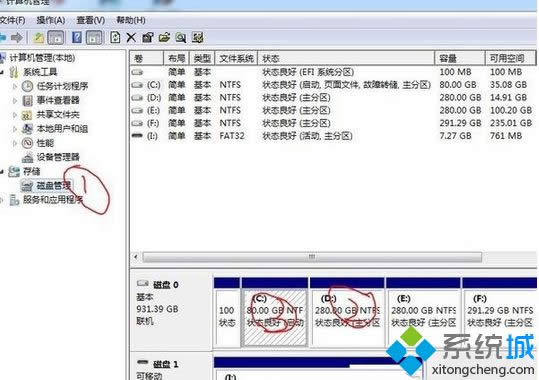Click the 磁盘 1 disk label
Viewport: 539px width, 380px height.
[166, 364]
